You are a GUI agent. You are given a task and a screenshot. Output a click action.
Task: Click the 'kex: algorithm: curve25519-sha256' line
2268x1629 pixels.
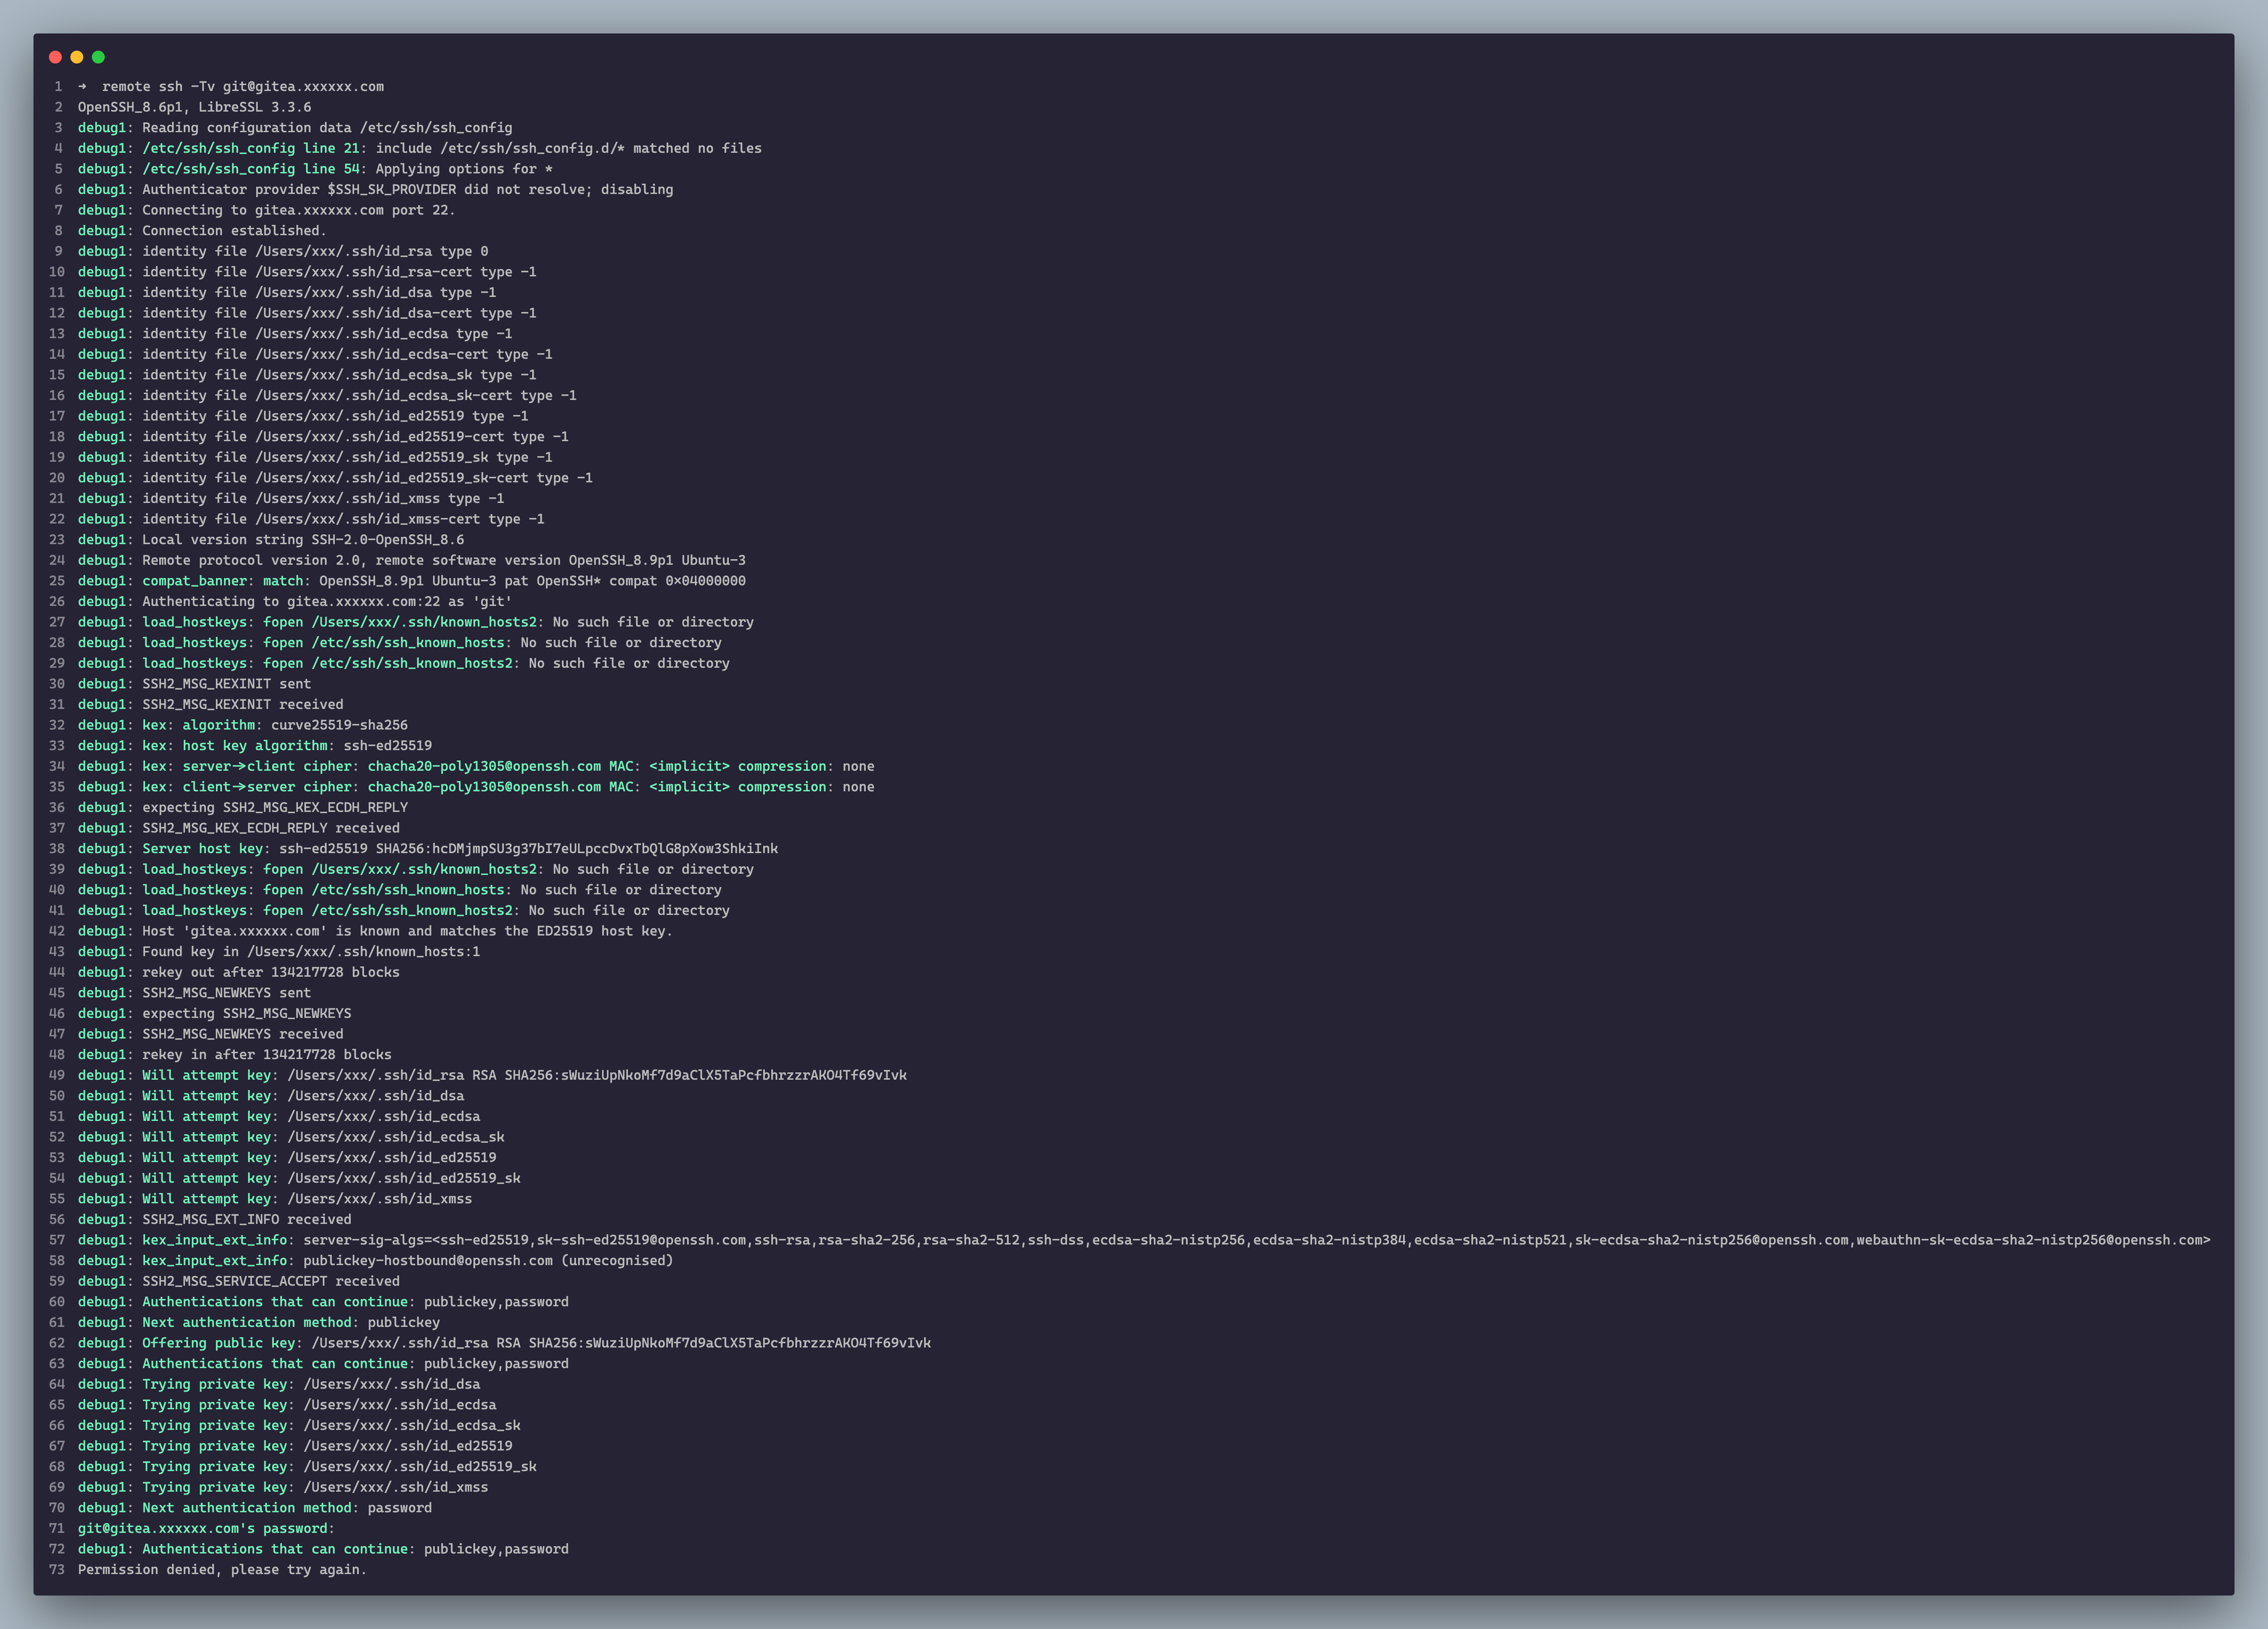(243, 725)
